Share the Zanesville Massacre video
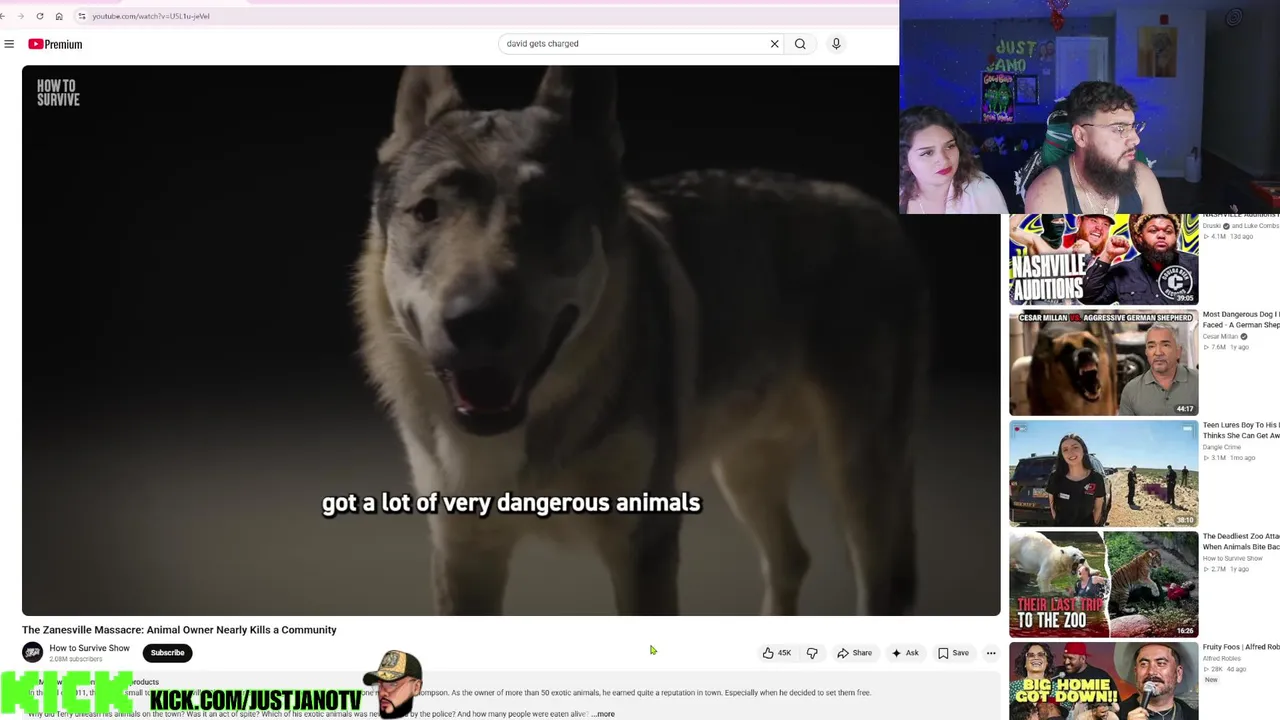 855,653
